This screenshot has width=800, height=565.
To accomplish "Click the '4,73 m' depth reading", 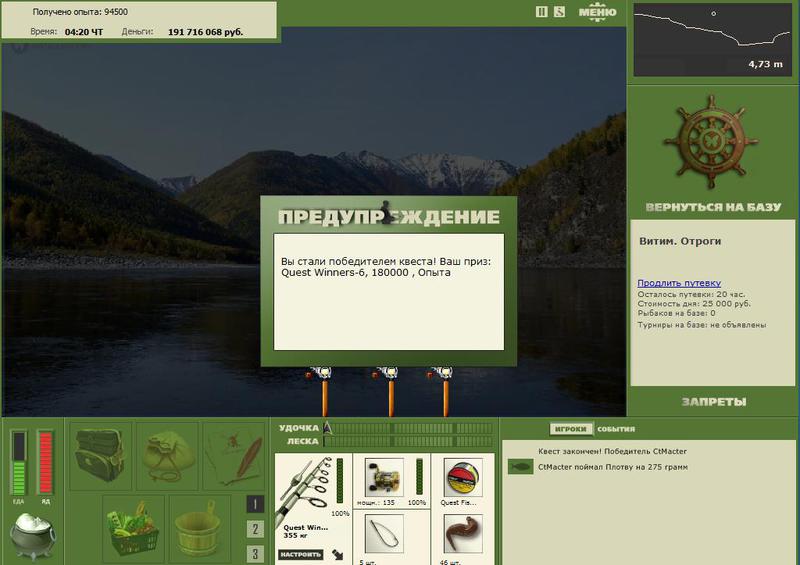I will pyautogui.click(x=765, y=64).
